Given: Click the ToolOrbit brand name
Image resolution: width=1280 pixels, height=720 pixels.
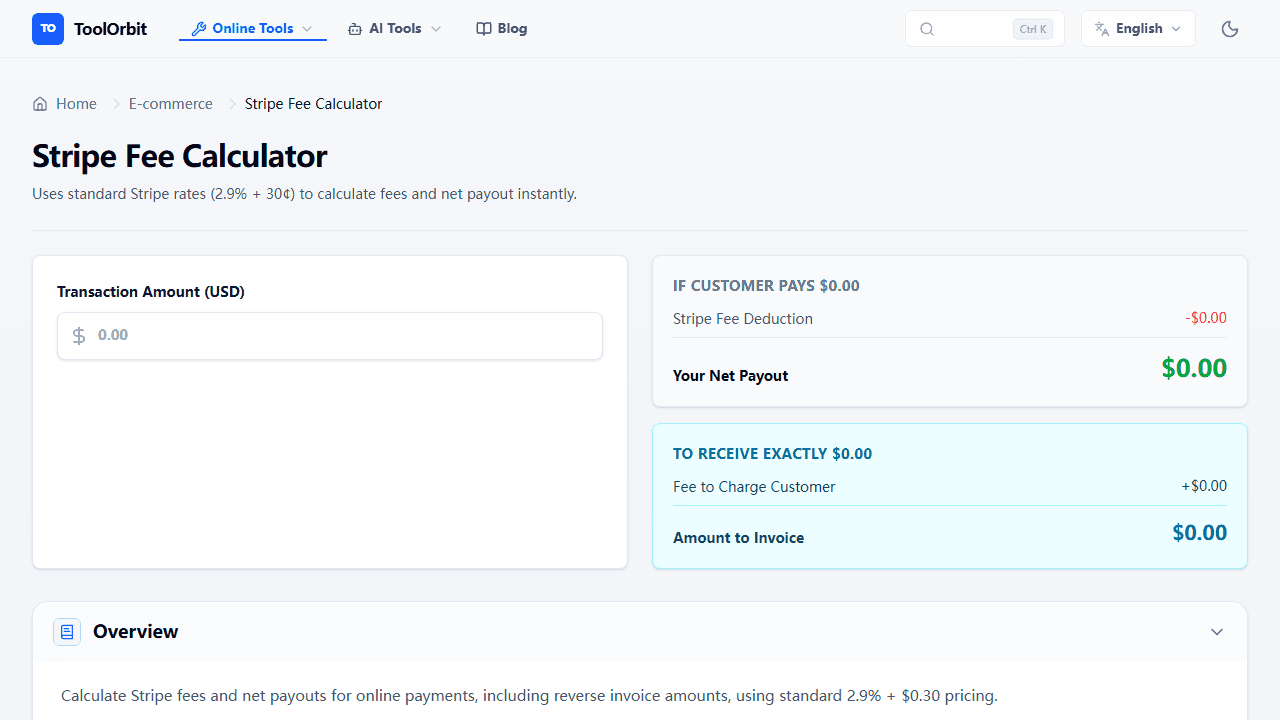Looking at the screenshot, I should click(110, 29).
